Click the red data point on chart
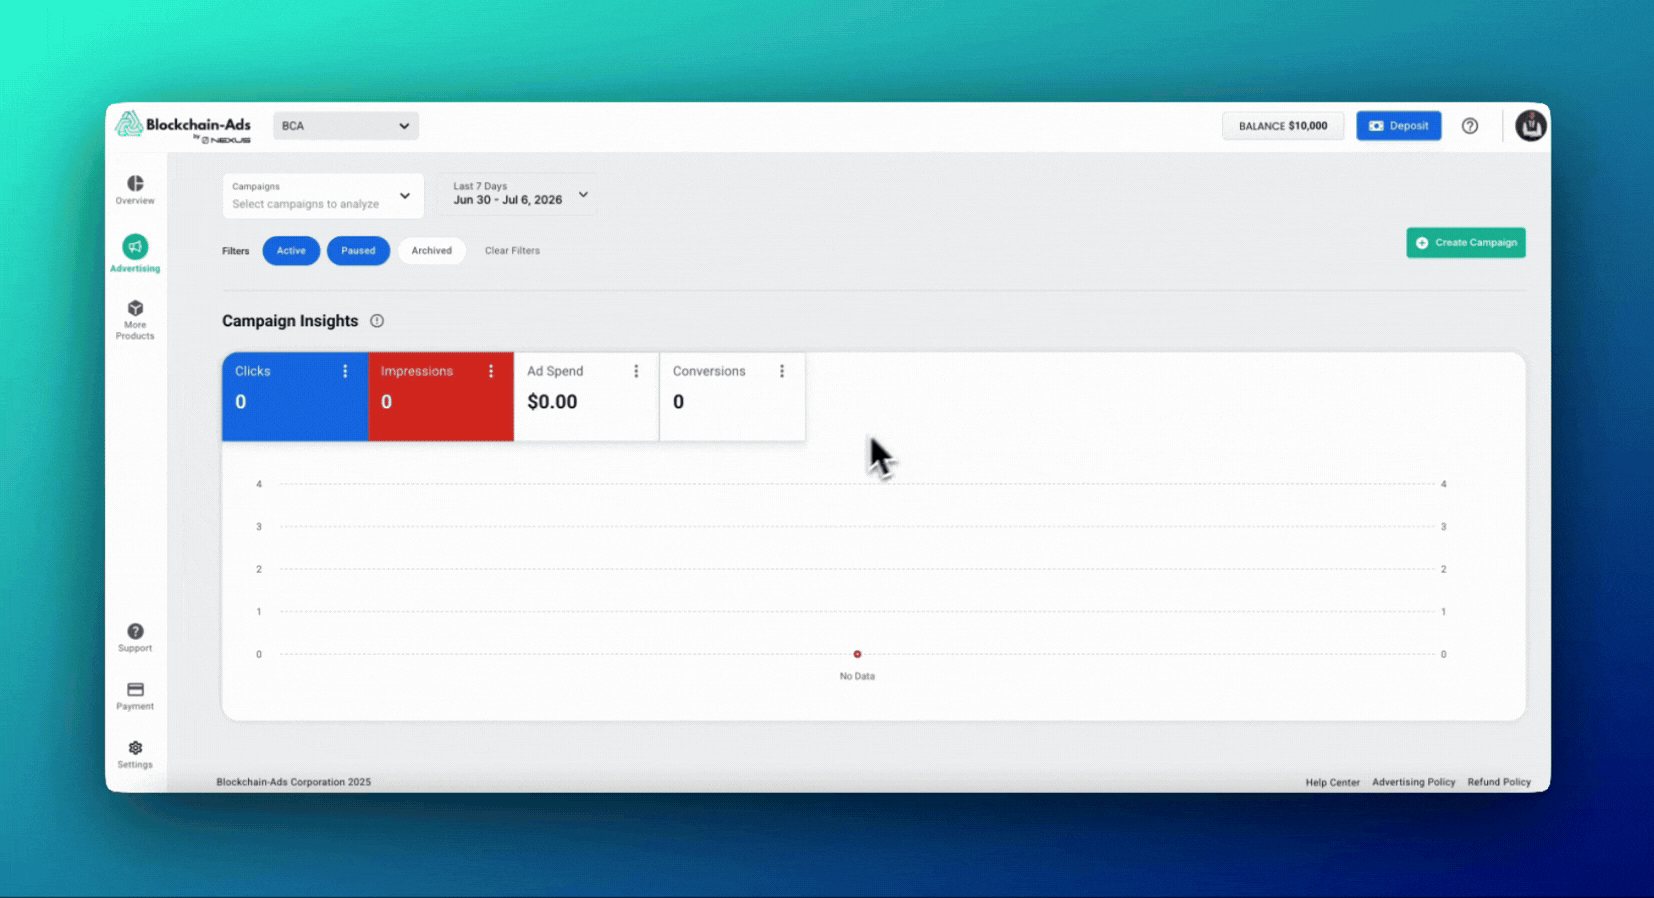Viewport: 1654px width, 898px height. click(x=857, y=654)
